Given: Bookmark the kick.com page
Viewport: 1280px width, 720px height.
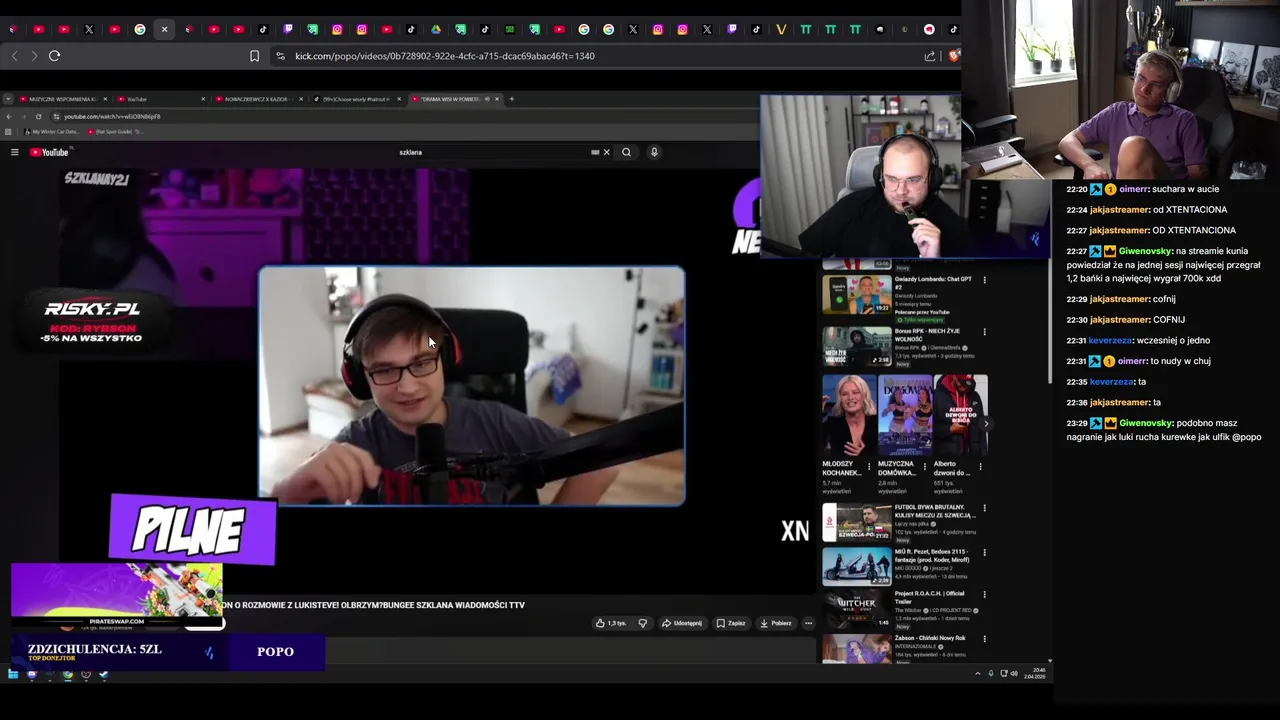Looking at the screenshot, I should pyautogui.click(x=255, y=56).
